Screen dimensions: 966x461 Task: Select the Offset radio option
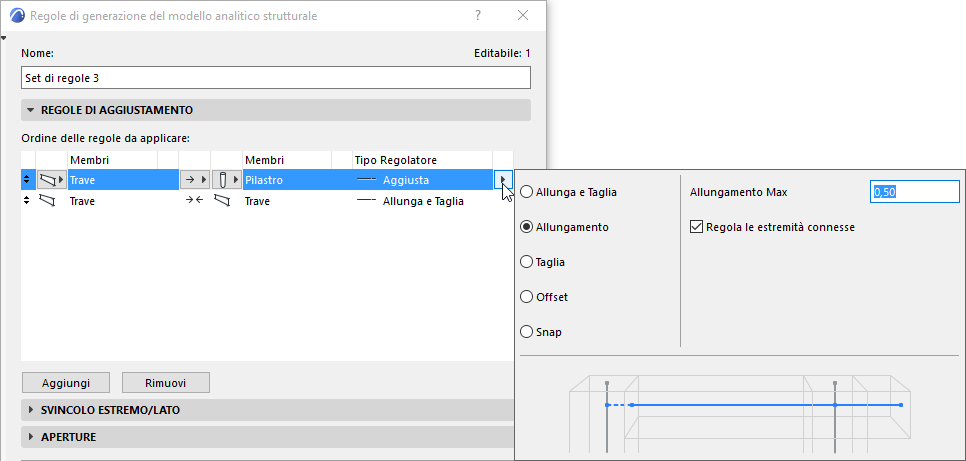pyautogui.click(x=526, y=297)
